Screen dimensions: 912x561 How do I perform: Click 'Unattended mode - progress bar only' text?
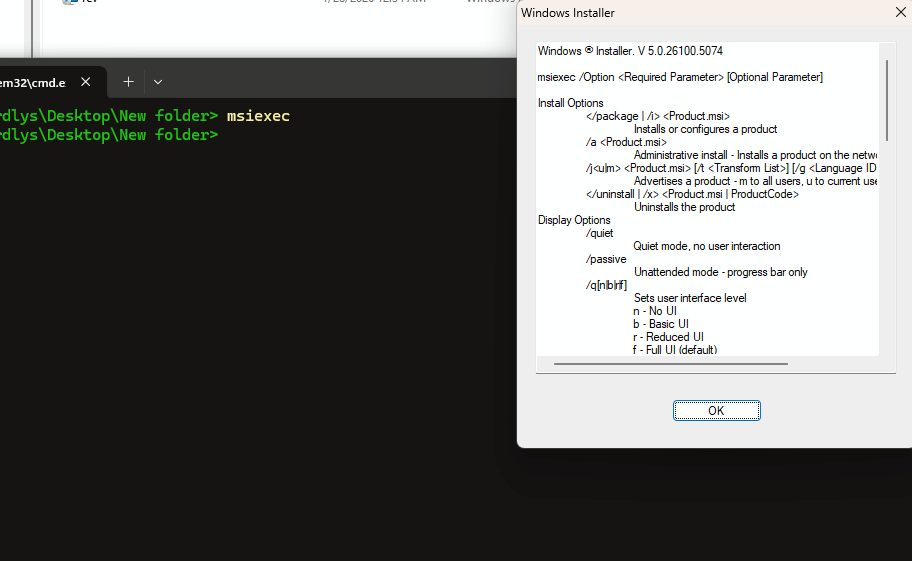click(x=721, y=272)
